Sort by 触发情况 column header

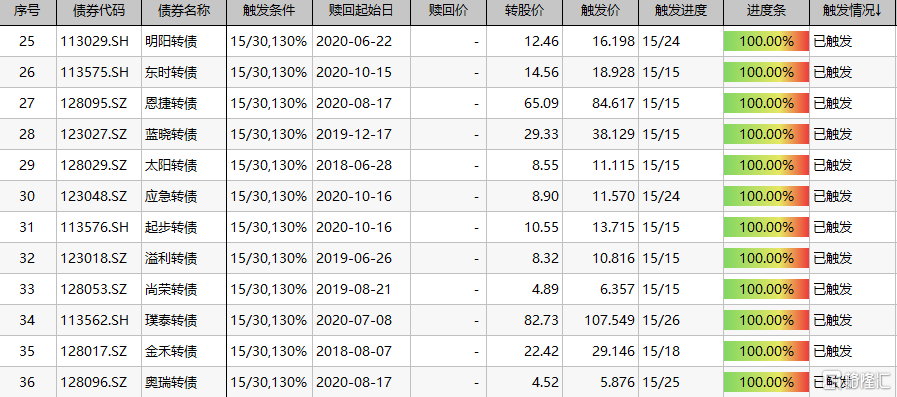coord(853,11)
